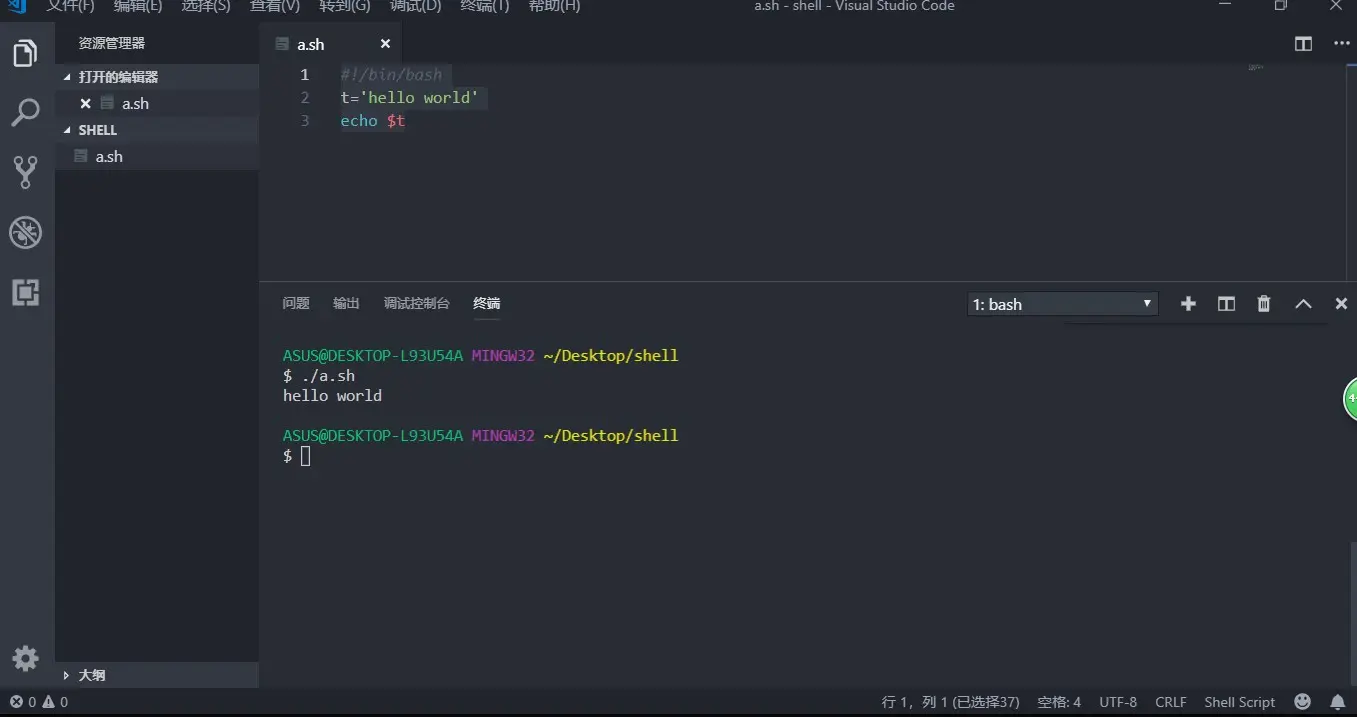Collapse the SHELL folder section
1357x717 pixels.
(157, 130)
